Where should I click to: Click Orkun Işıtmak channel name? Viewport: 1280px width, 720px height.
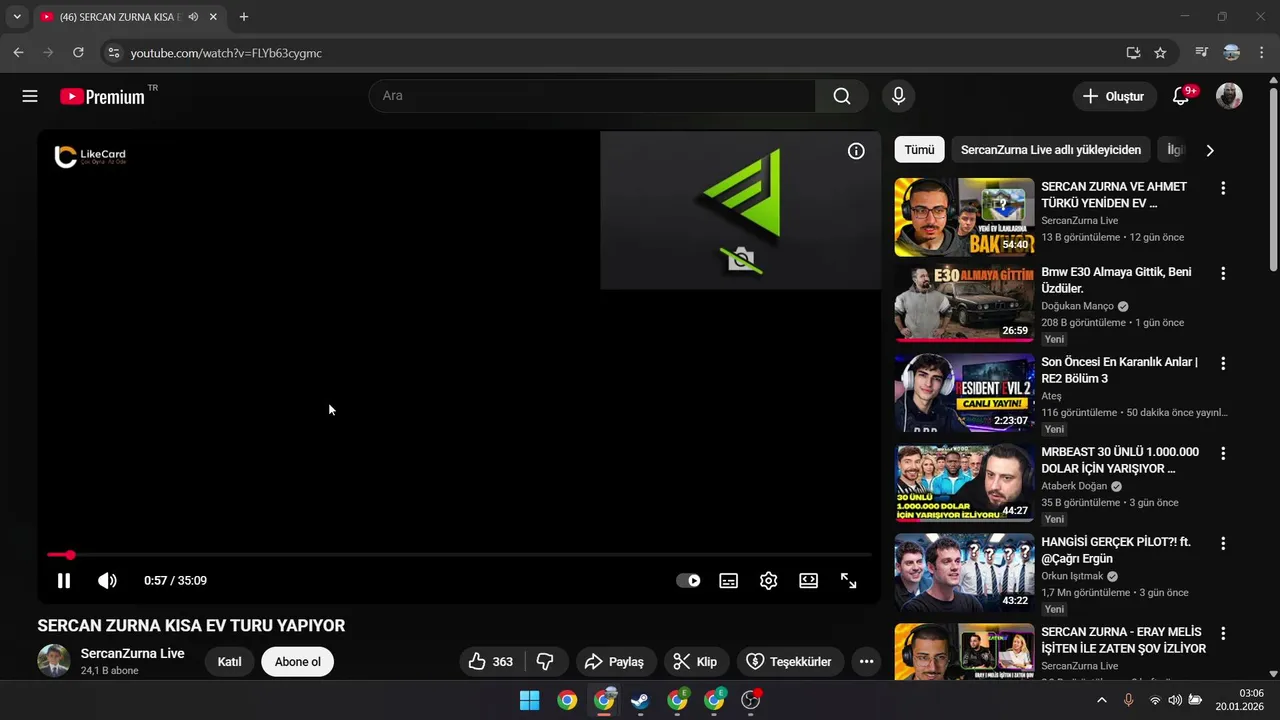pos(1072,576)
